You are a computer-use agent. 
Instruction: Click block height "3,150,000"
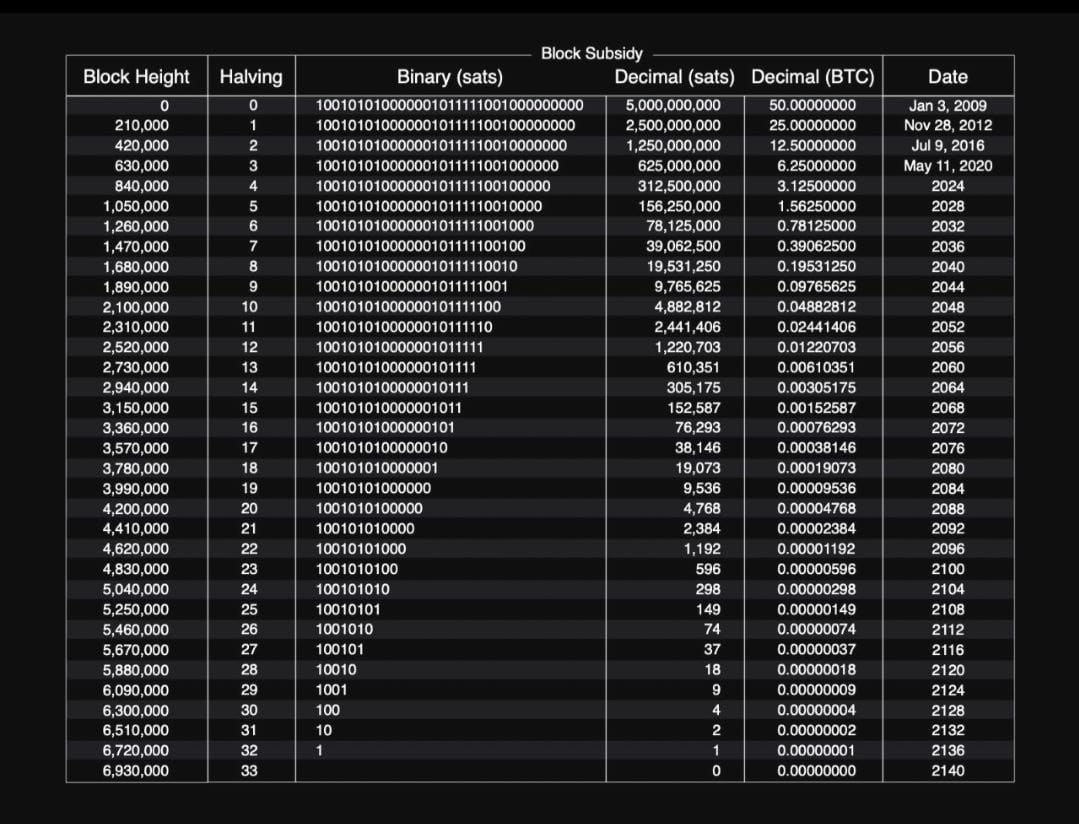(x=136, y=408)
